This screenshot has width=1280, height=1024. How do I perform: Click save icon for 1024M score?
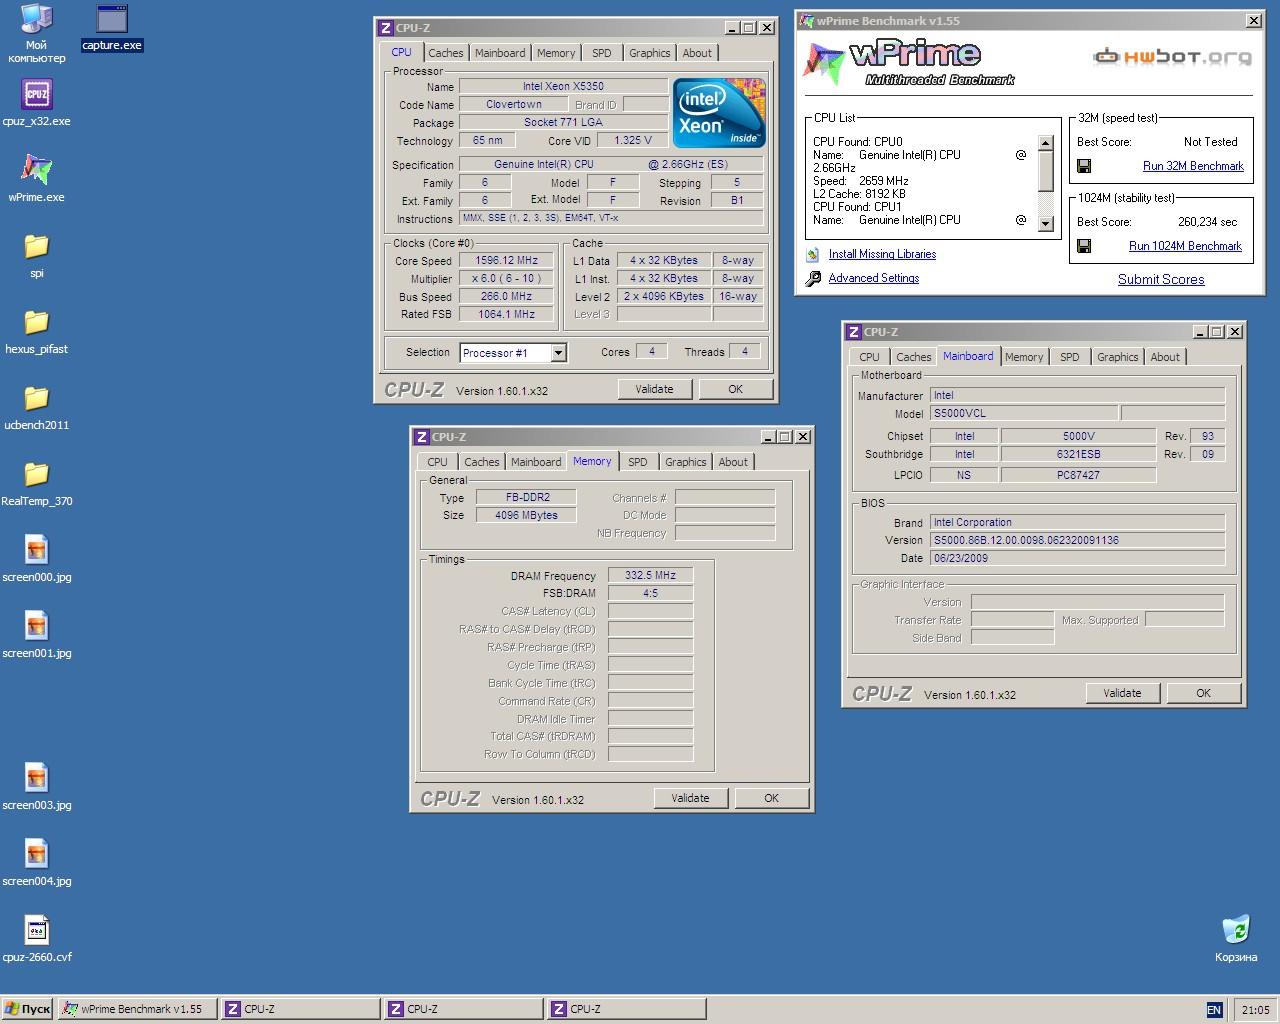(x=1084, y=246)
